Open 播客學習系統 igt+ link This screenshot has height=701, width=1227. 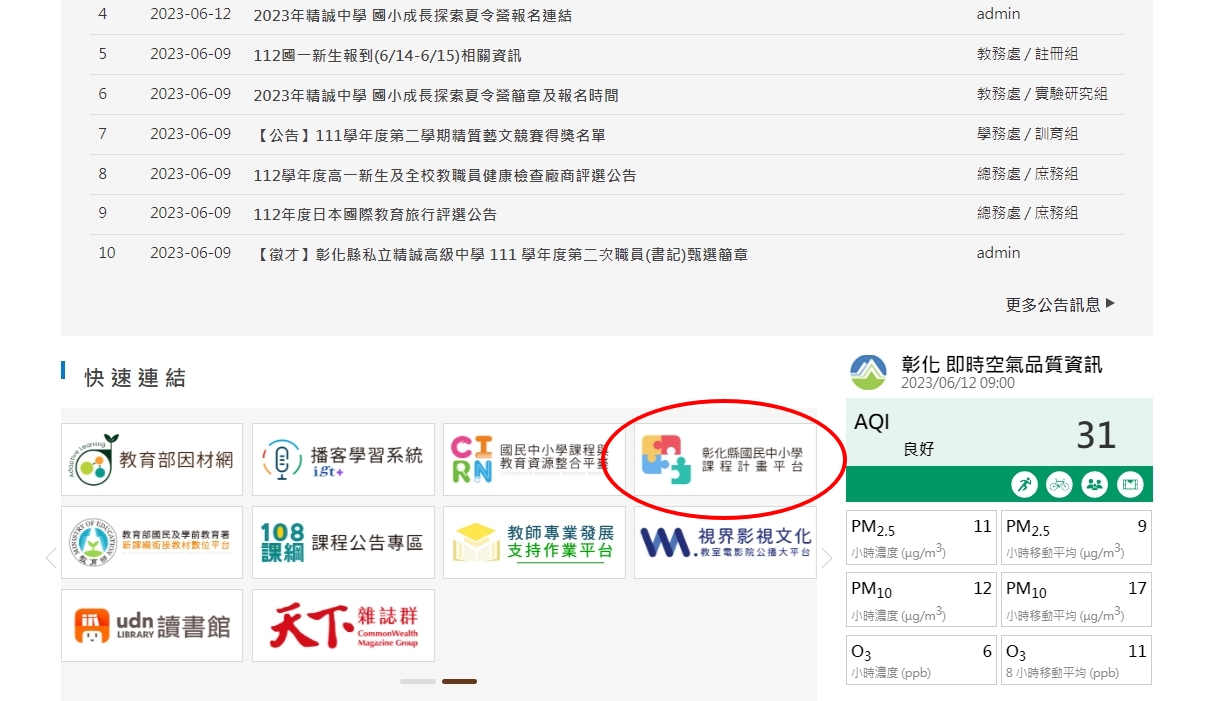coord(343,460)
